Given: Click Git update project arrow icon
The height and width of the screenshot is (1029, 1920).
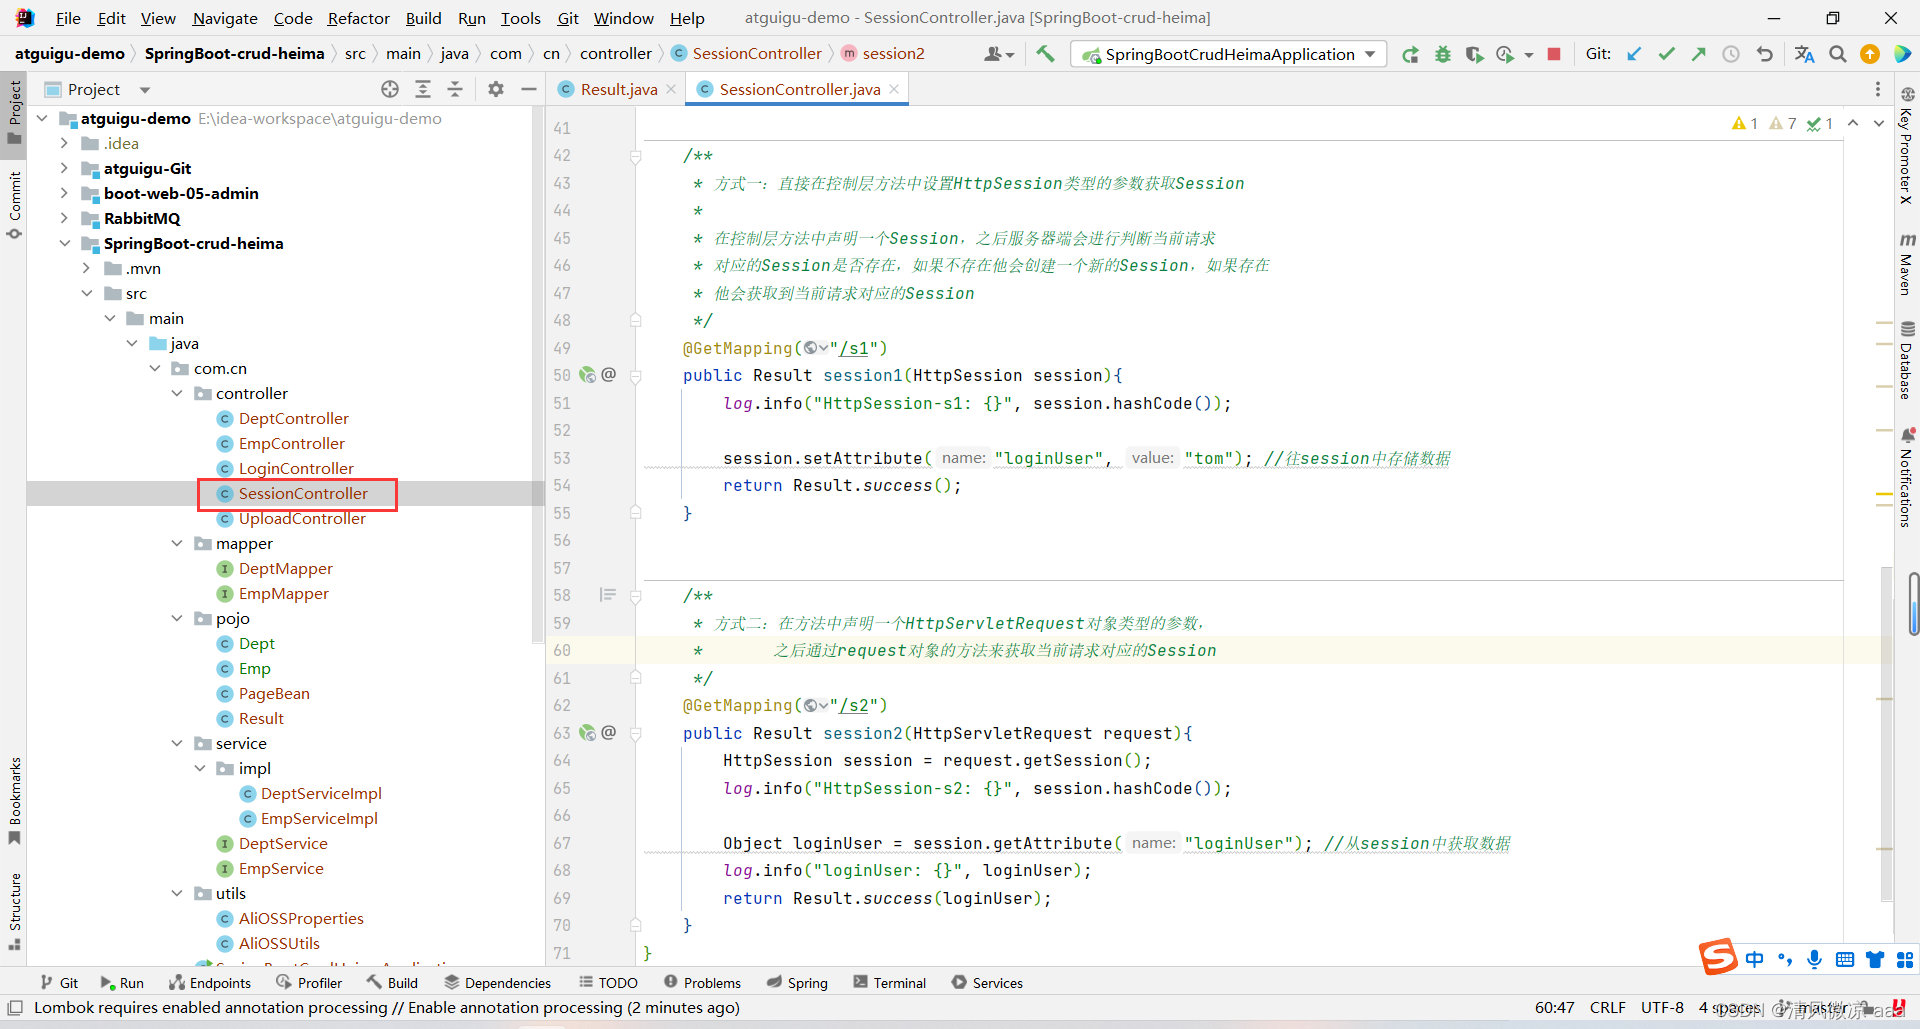Looking at the screenshot, I should coord(1634,54).
